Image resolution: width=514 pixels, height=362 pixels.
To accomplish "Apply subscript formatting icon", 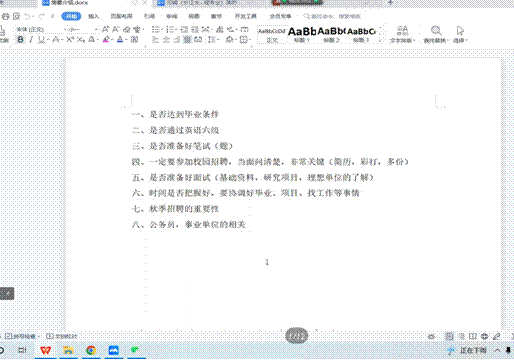I will [80, 40].
